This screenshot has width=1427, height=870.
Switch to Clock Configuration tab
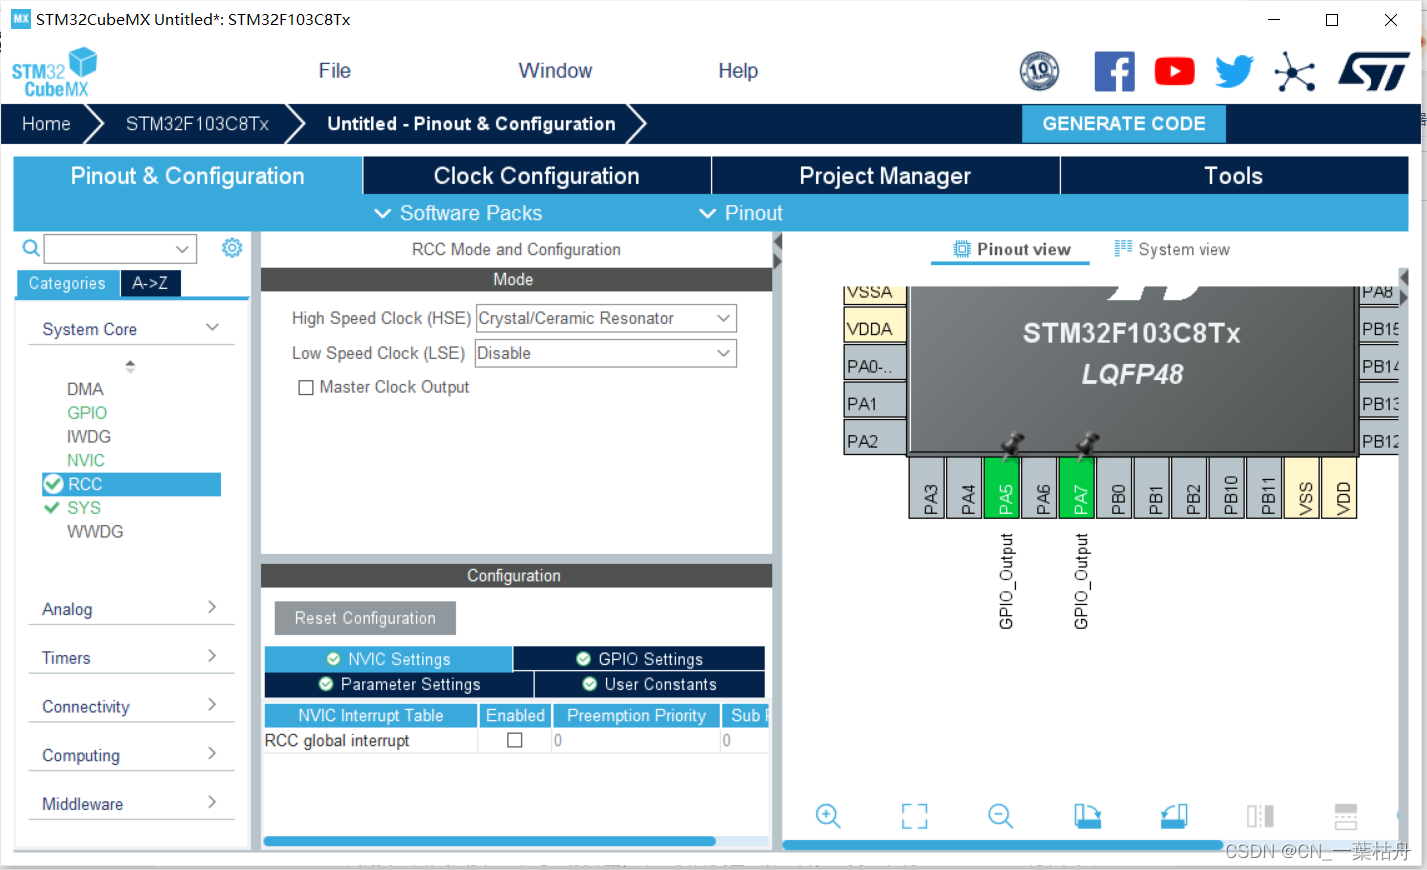tap(537, 176)
